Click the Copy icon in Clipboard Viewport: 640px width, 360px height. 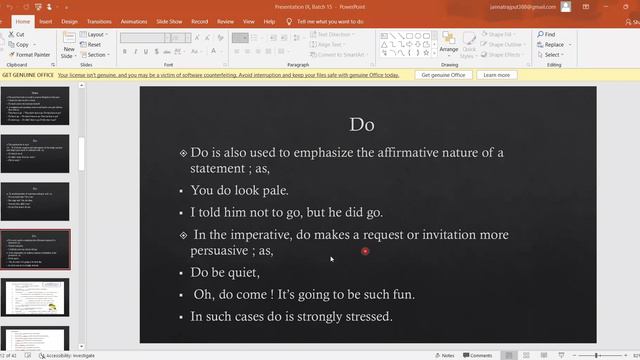(11, 44)
